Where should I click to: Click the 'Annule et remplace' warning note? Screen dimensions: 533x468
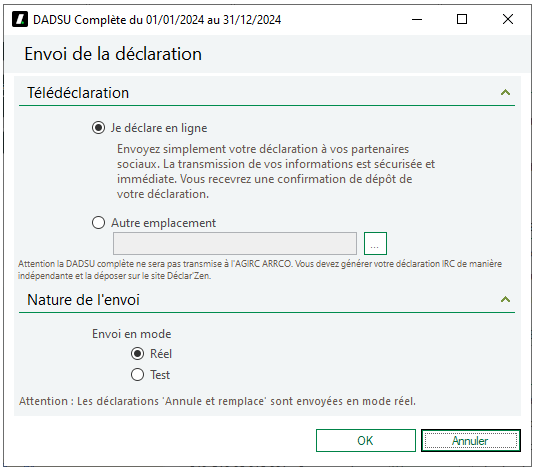[218, 401]
